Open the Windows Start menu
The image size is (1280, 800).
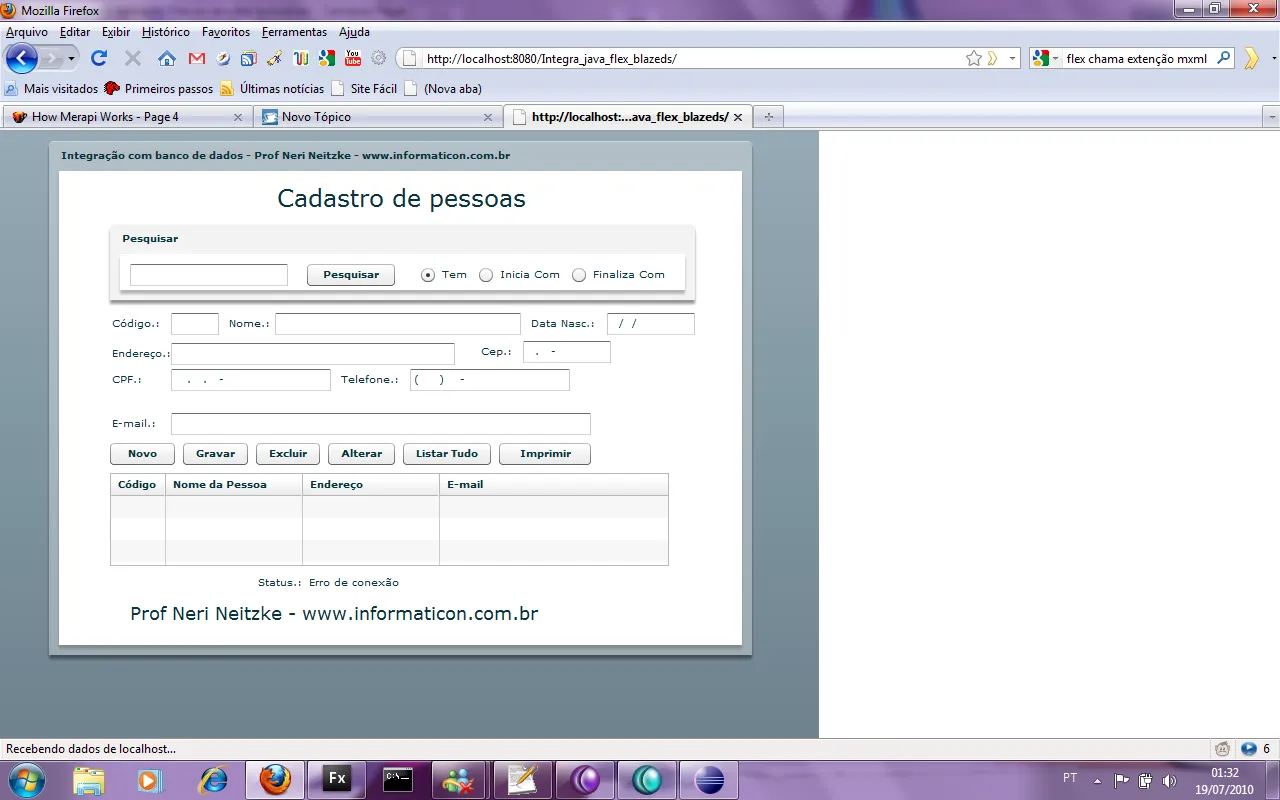tap(26, 779)
